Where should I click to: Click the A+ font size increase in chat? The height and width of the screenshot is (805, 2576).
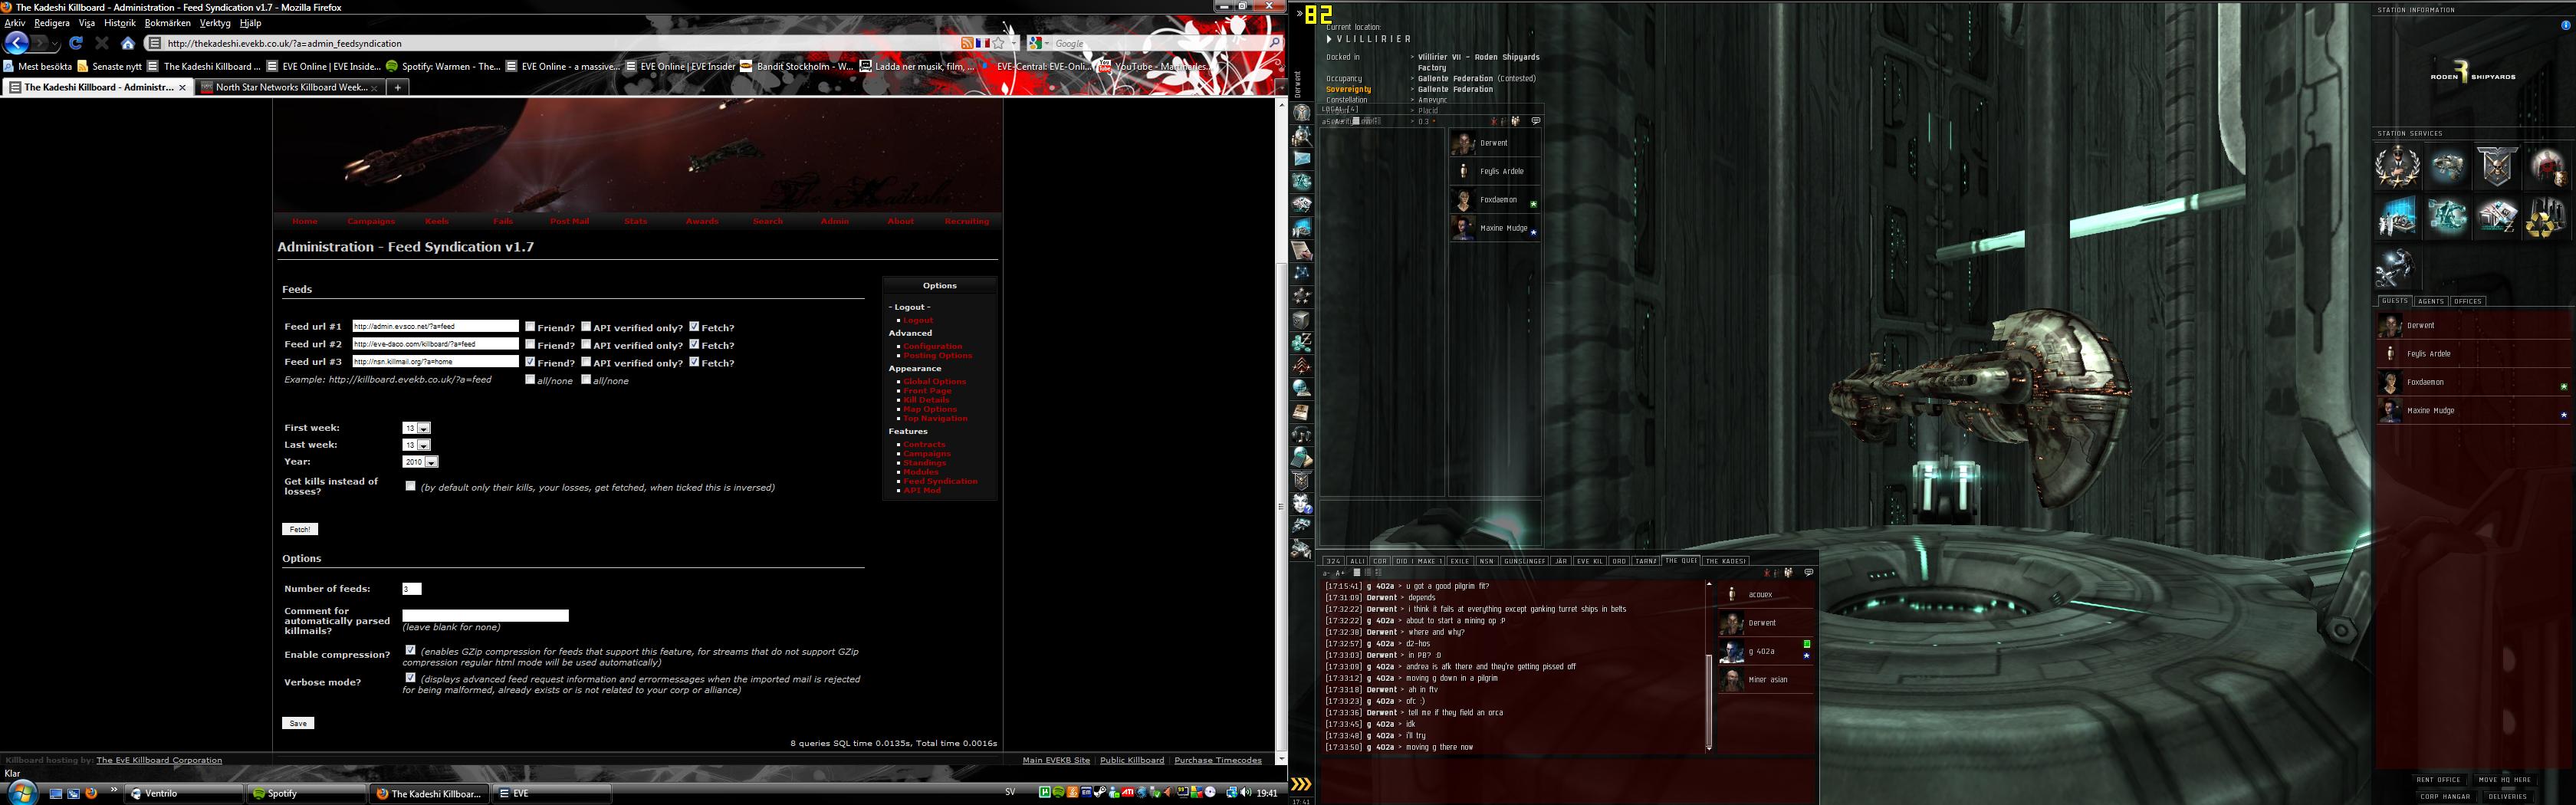1340,573
